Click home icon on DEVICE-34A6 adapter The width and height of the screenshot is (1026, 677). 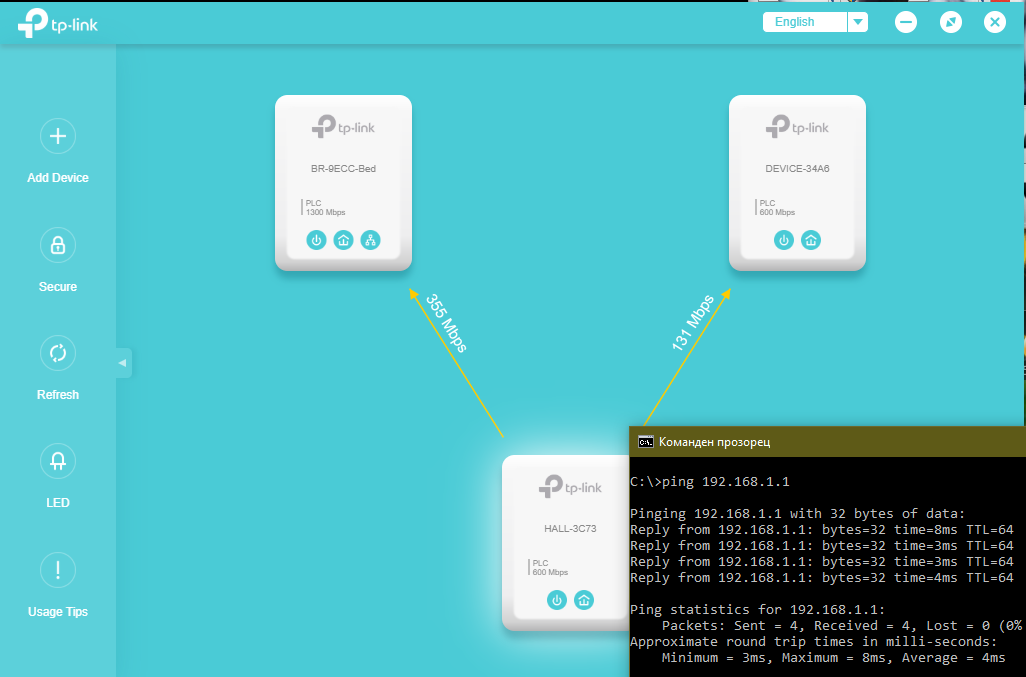click(811, 240)
